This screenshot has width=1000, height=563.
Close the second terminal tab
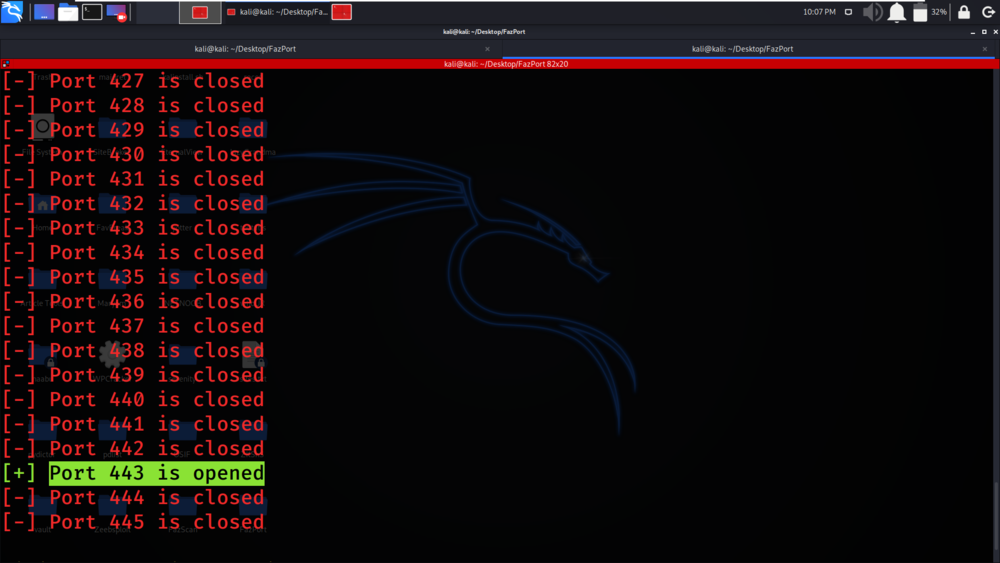(x=985, y=49)
